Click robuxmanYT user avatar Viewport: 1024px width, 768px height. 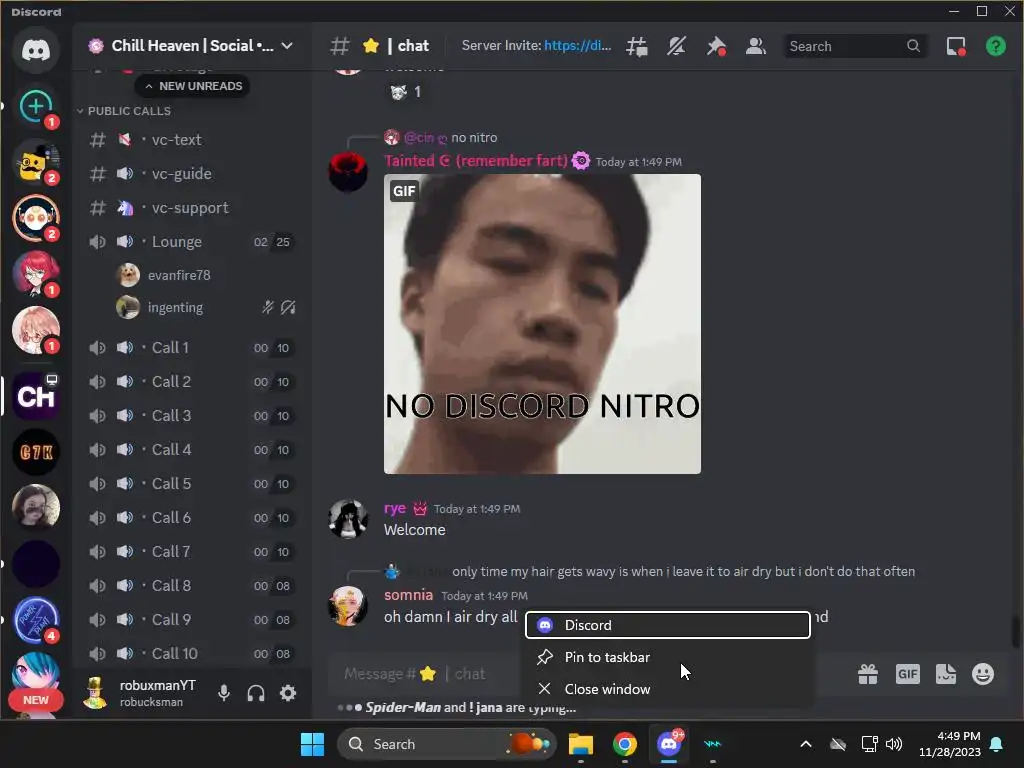pyautogui.click(x=95, y=693)
